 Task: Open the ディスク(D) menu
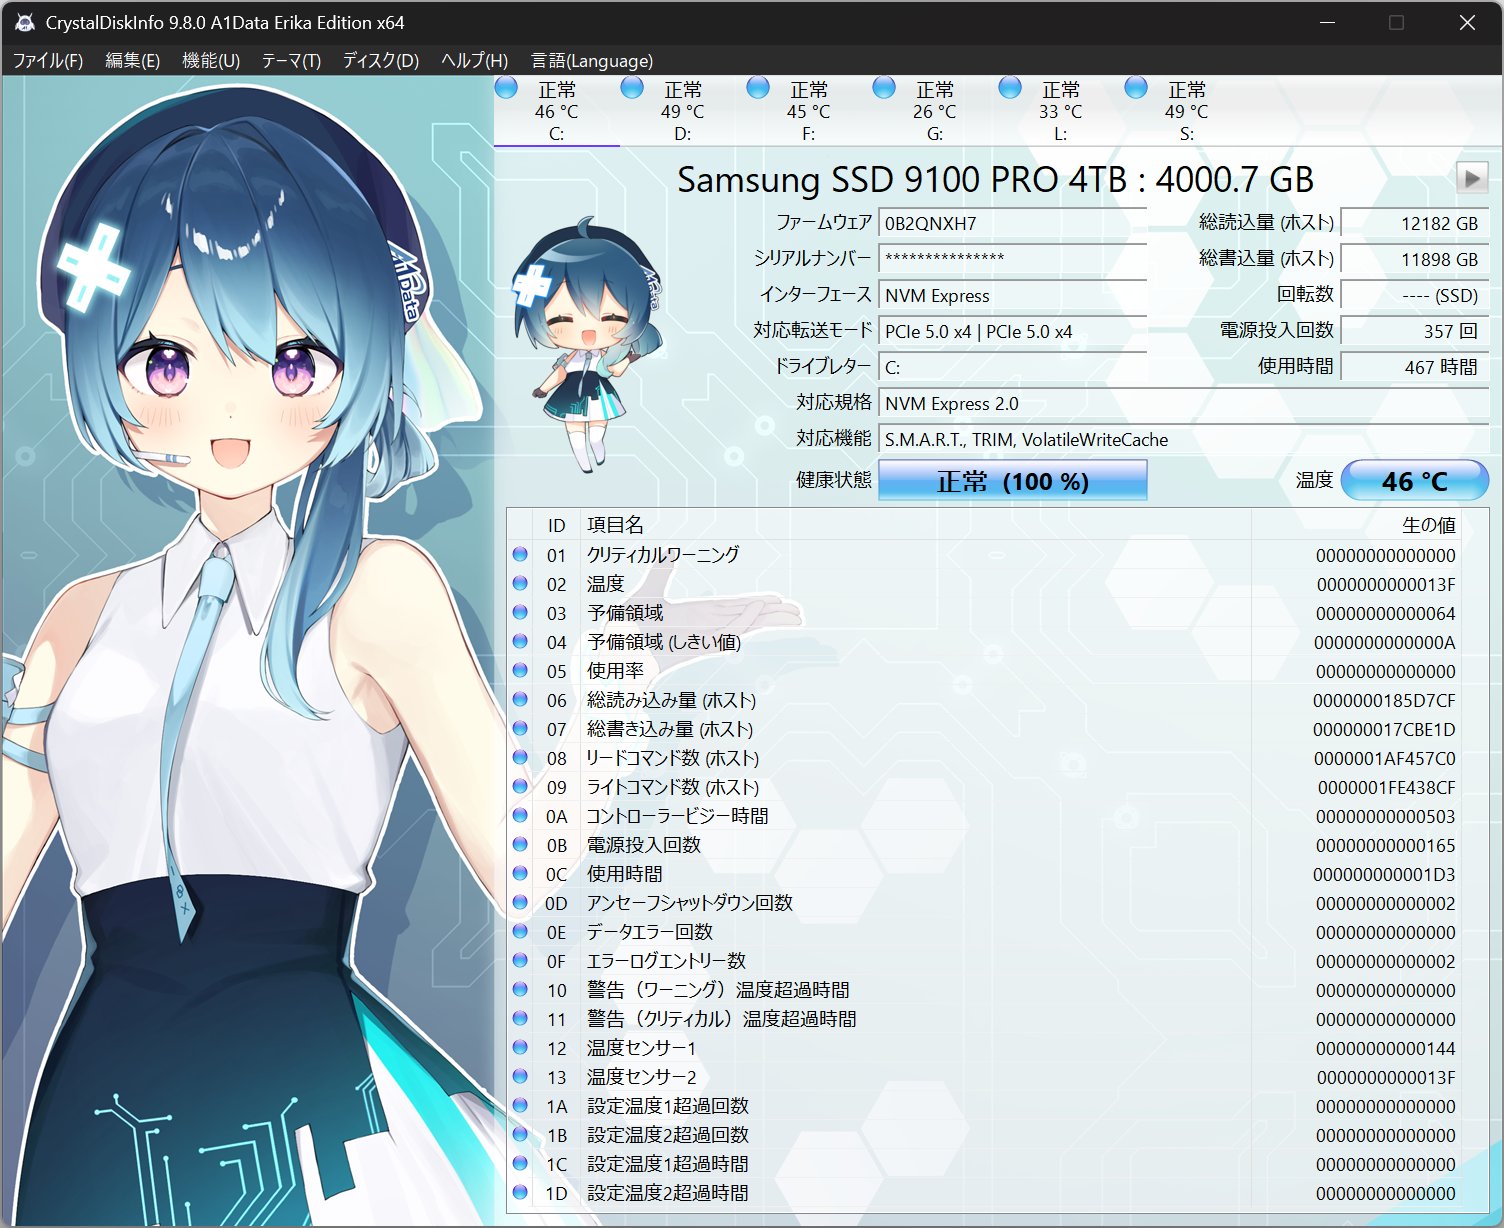point(381,60)
